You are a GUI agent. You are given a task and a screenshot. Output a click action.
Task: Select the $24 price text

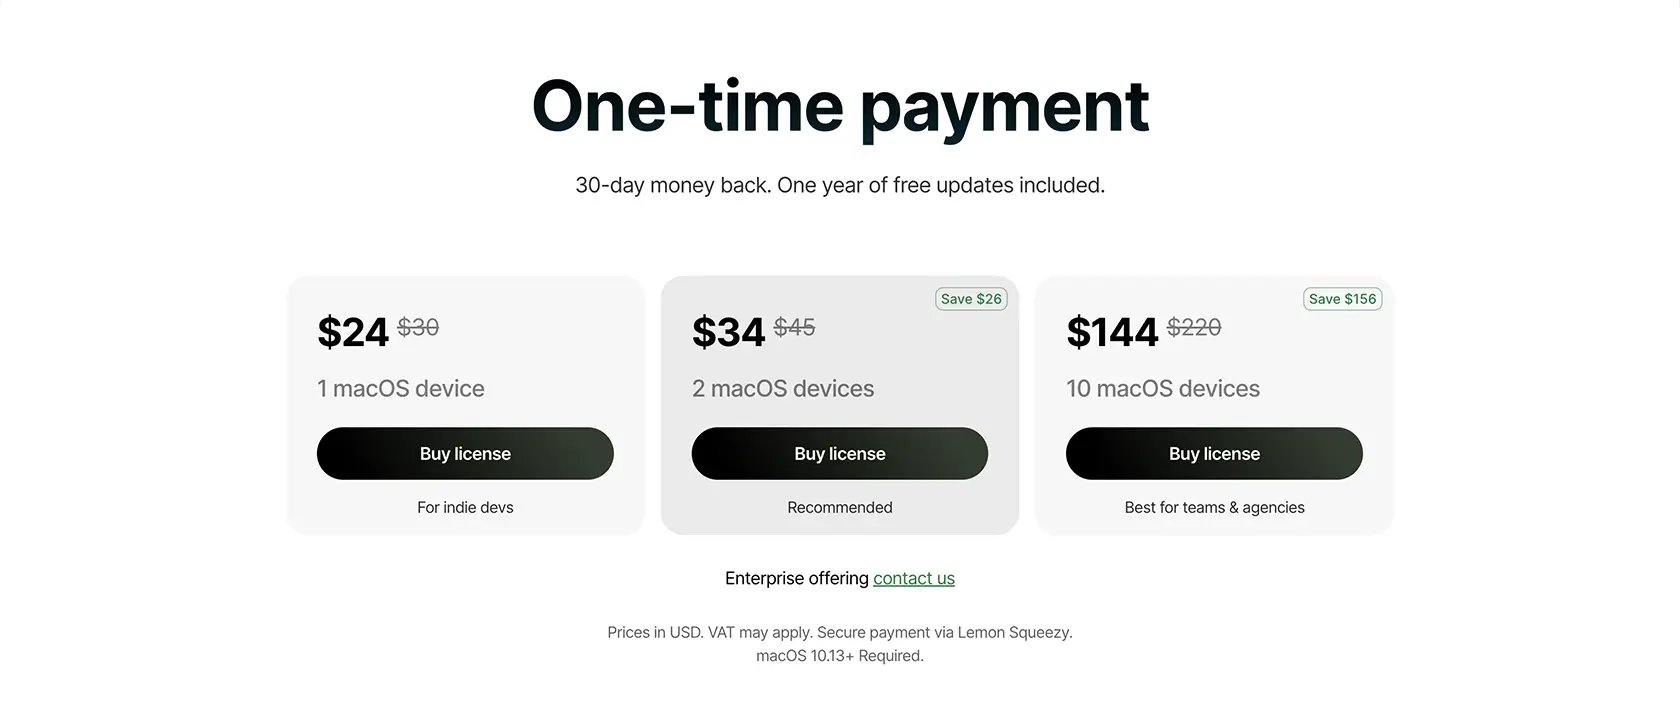(x=353, y=331)
